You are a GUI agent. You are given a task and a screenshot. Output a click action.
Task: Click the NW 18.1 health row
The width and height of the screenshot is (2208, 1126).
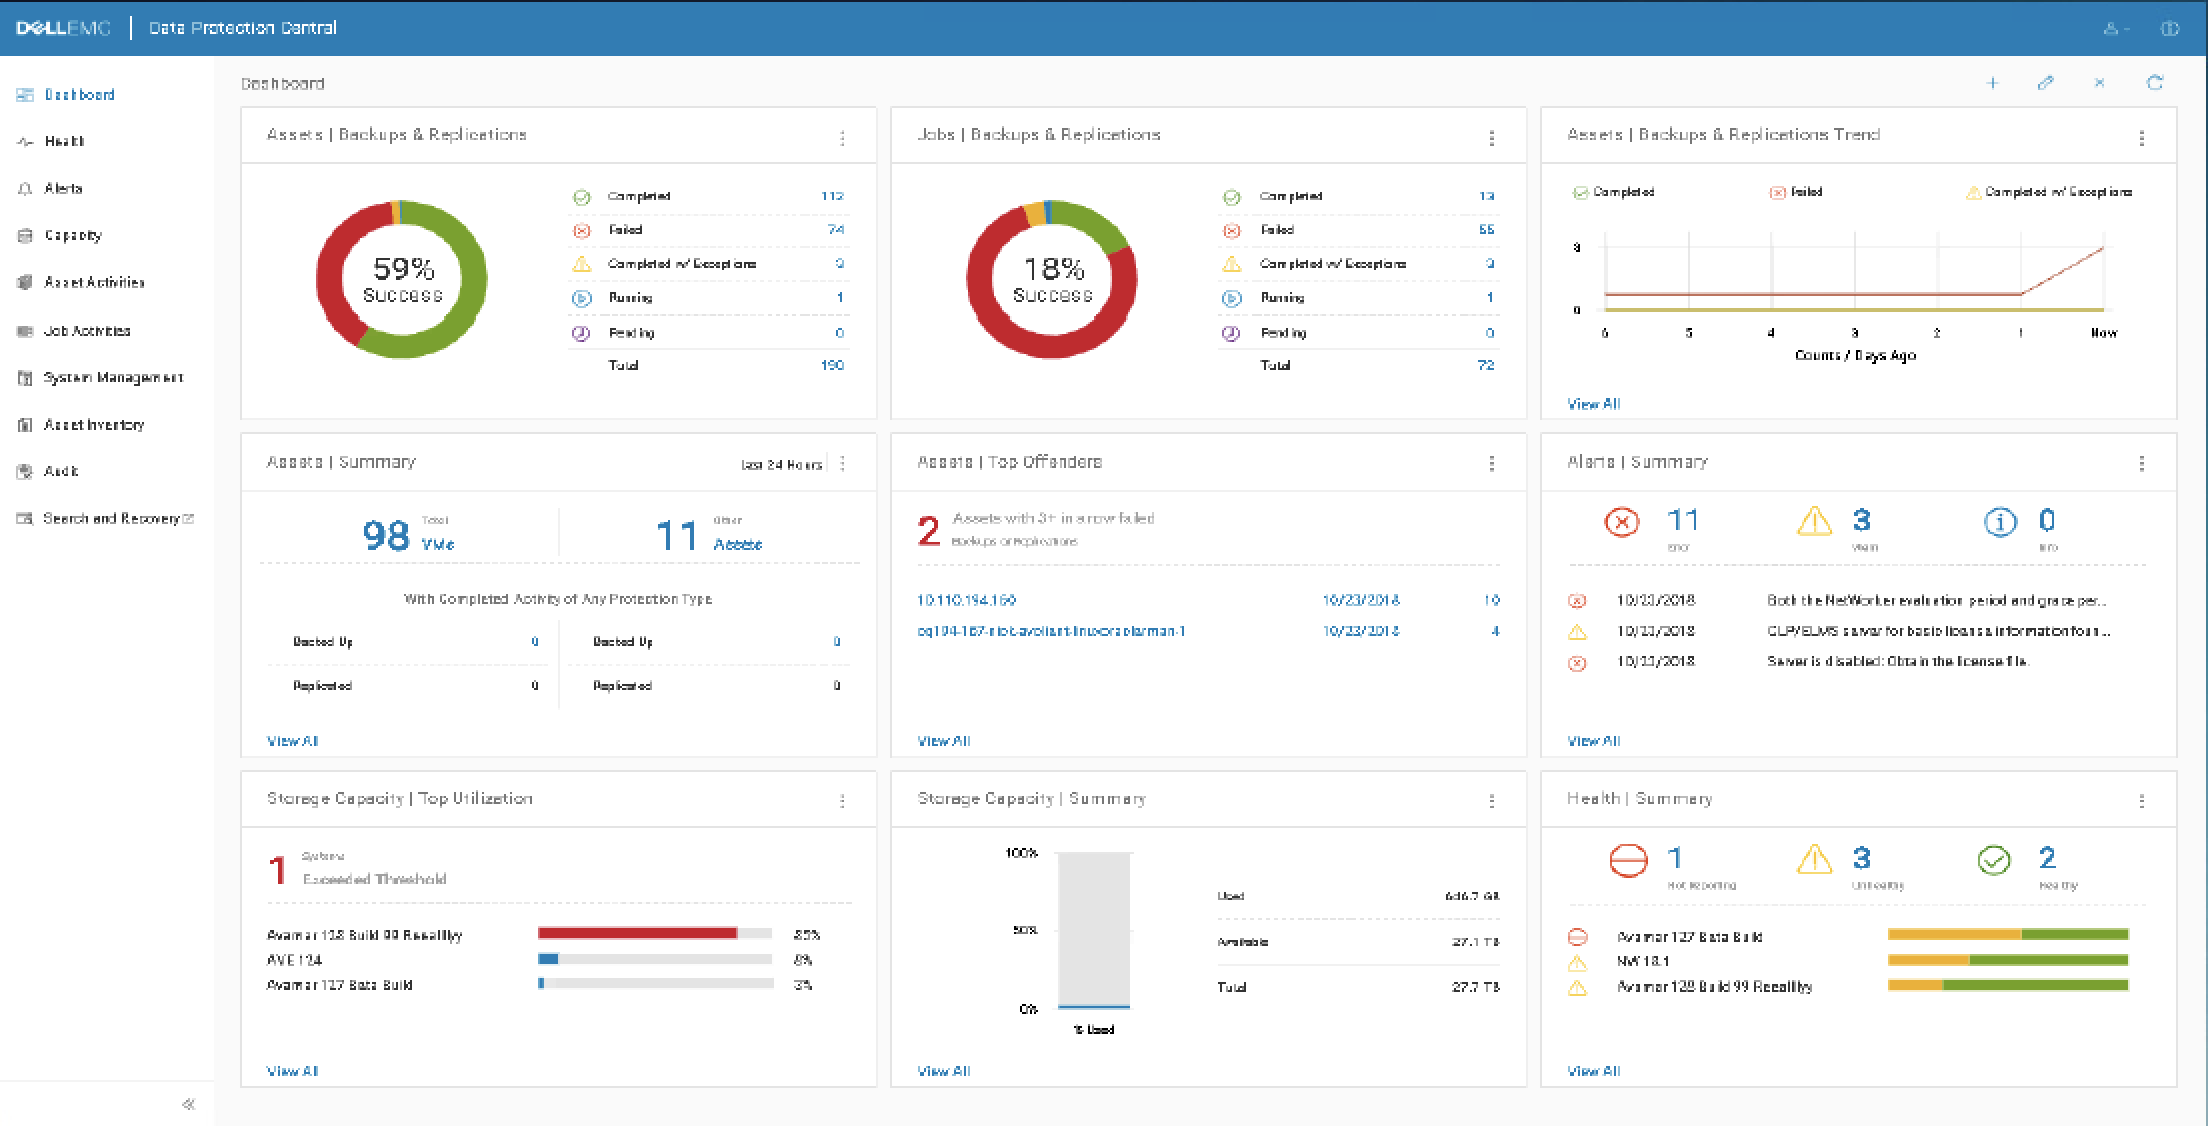[x=1848, y=961]
